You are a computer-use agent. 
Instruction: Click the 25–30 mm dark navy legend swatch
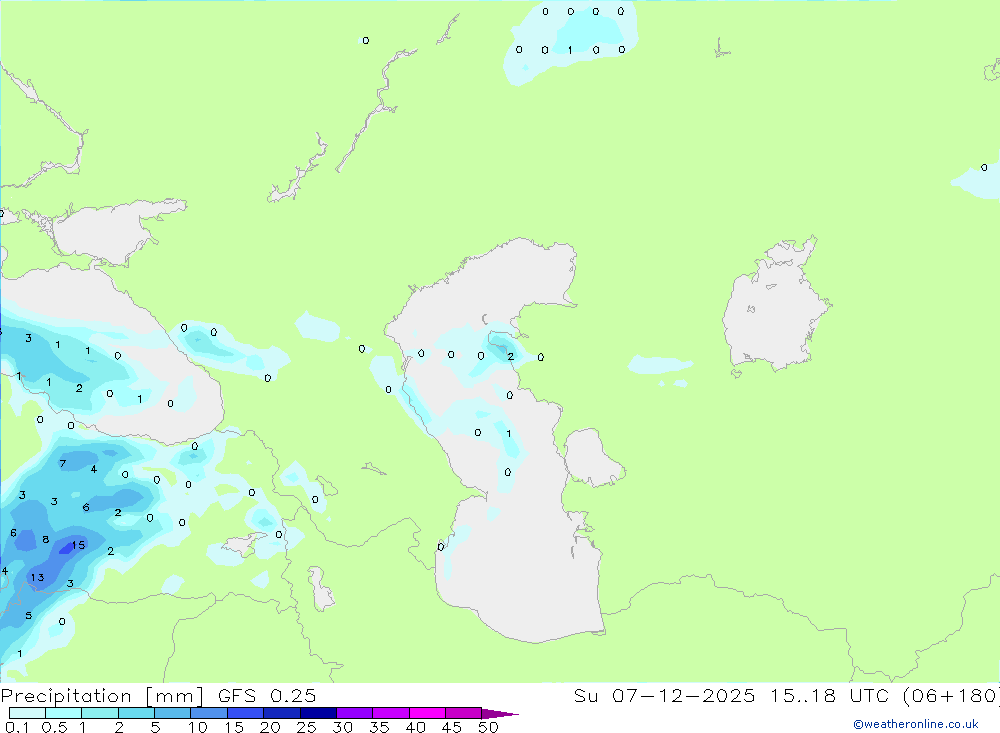(x=318, y=713)
